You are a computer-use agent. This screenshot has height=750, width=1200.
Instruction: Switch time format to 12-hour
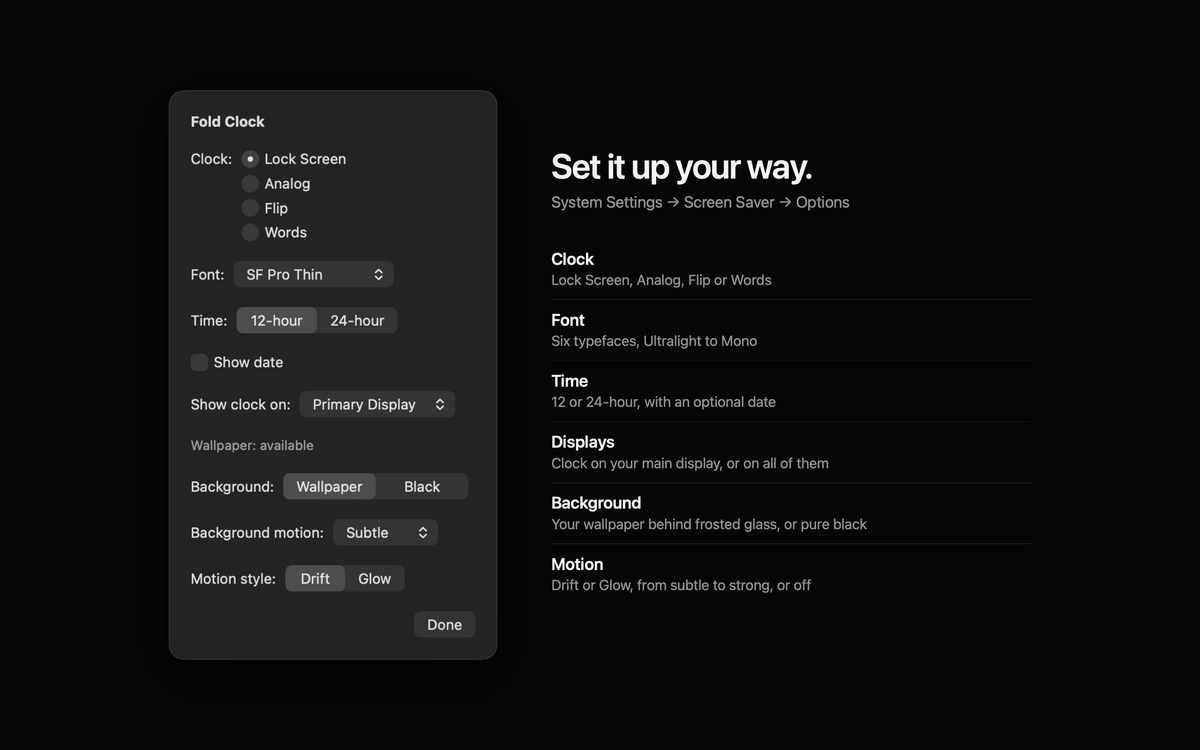coord(277,321)
